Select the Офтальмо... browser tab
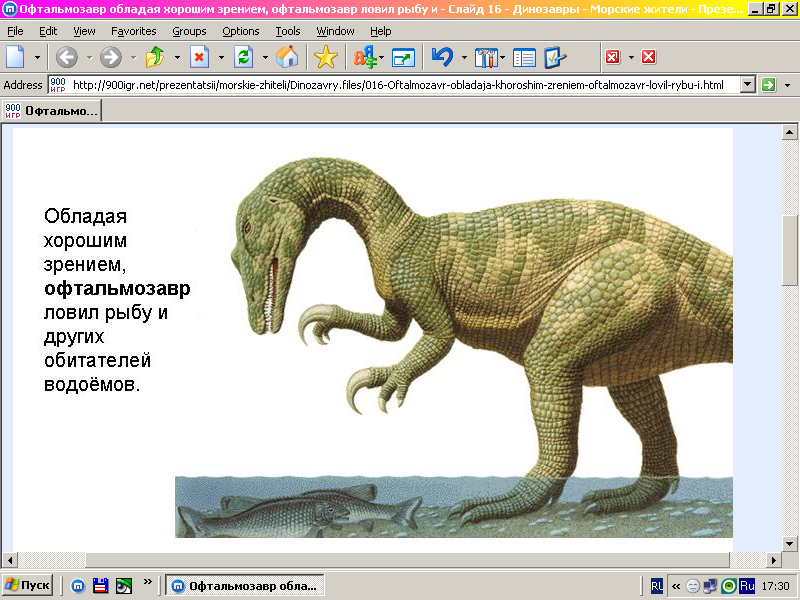The image size is (800, 600). tap(51, 110)
